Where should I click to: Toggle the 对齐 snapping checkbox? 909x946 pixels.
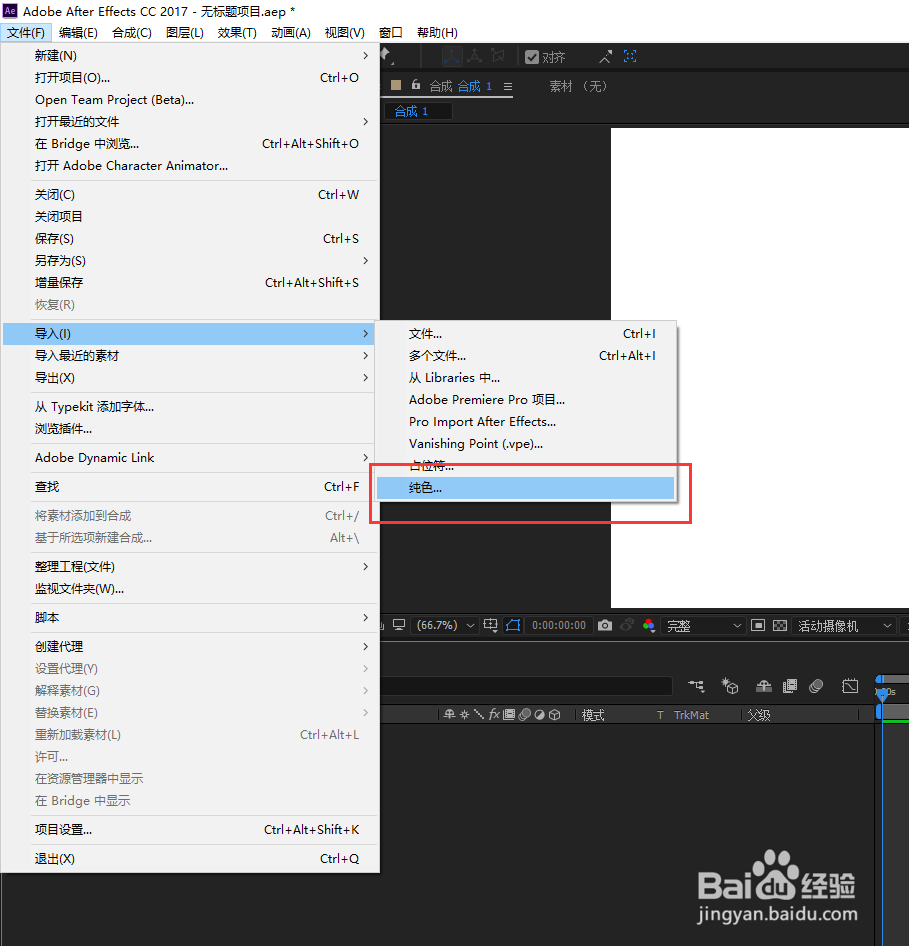tap(531, 57)
